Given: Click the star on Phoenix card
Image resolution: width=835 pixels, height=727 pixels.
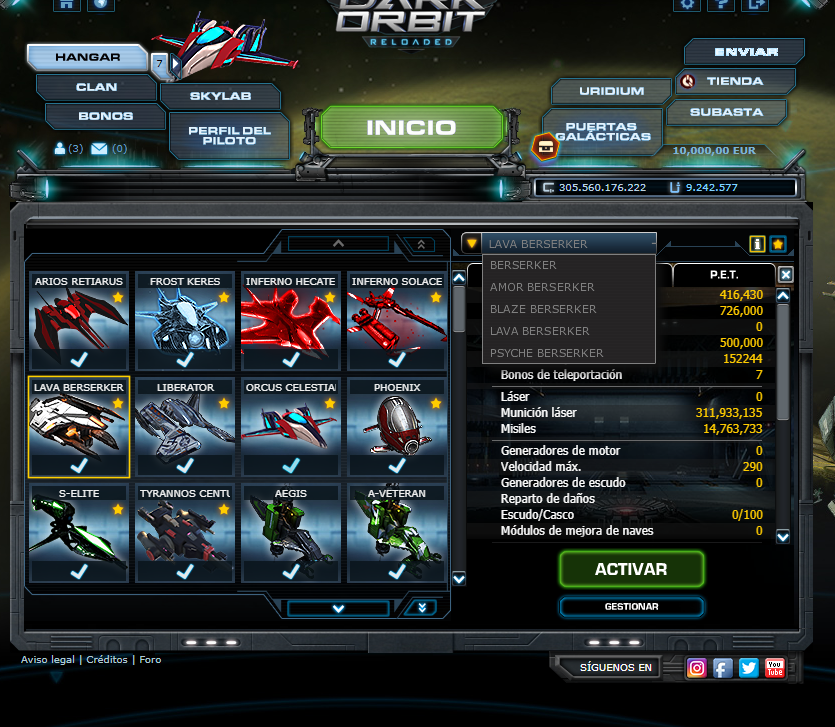Looking at the screenshot, I should pos(436,403).
